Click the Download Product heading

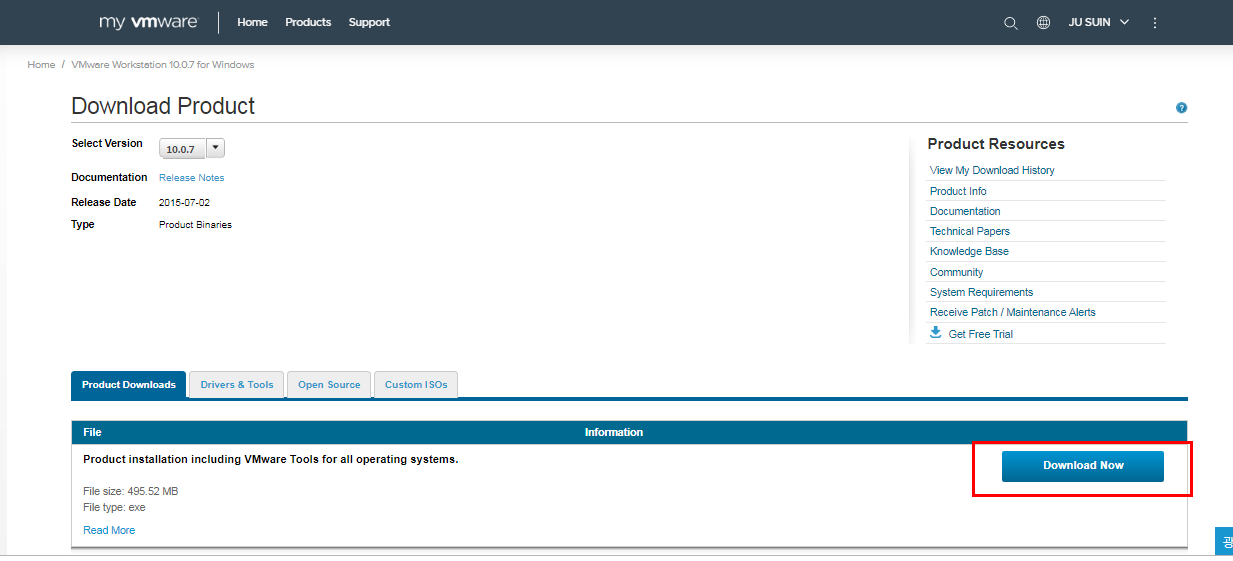163,106
